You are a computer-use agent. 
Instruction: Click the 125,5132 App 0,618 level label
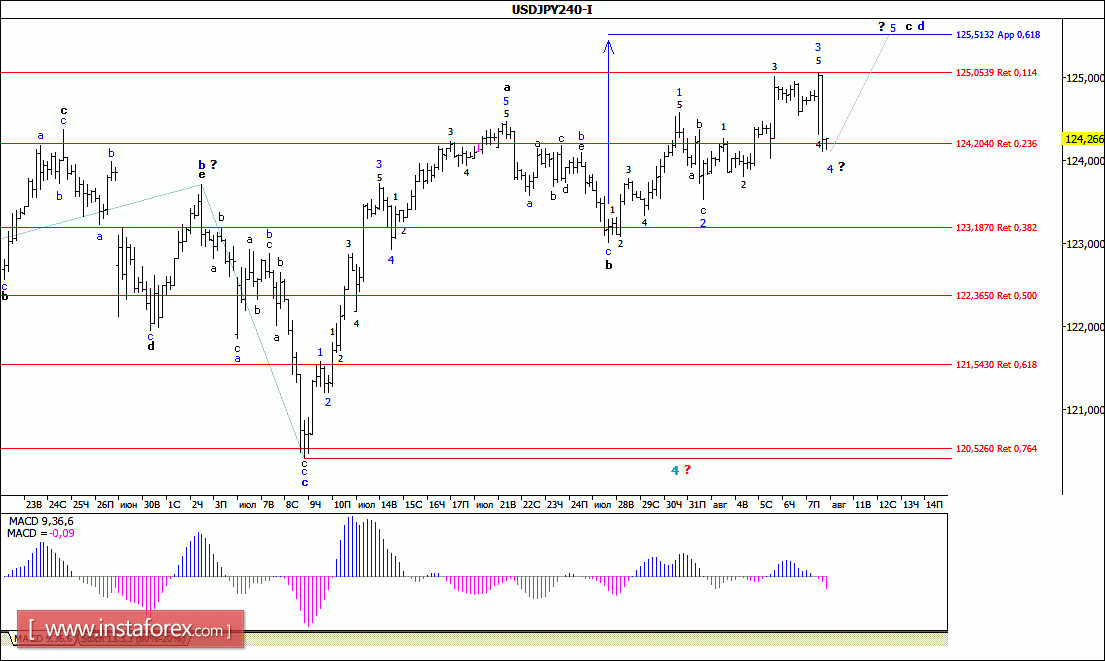click(997, 35)
